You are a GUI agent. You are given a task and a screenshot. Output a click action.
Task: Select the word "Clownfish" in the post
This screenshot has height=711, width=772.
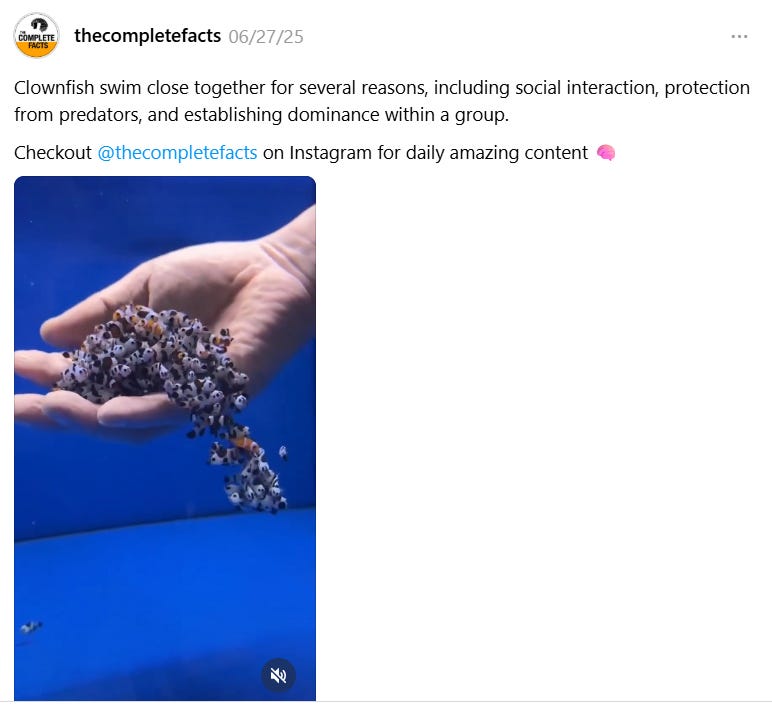54,88
